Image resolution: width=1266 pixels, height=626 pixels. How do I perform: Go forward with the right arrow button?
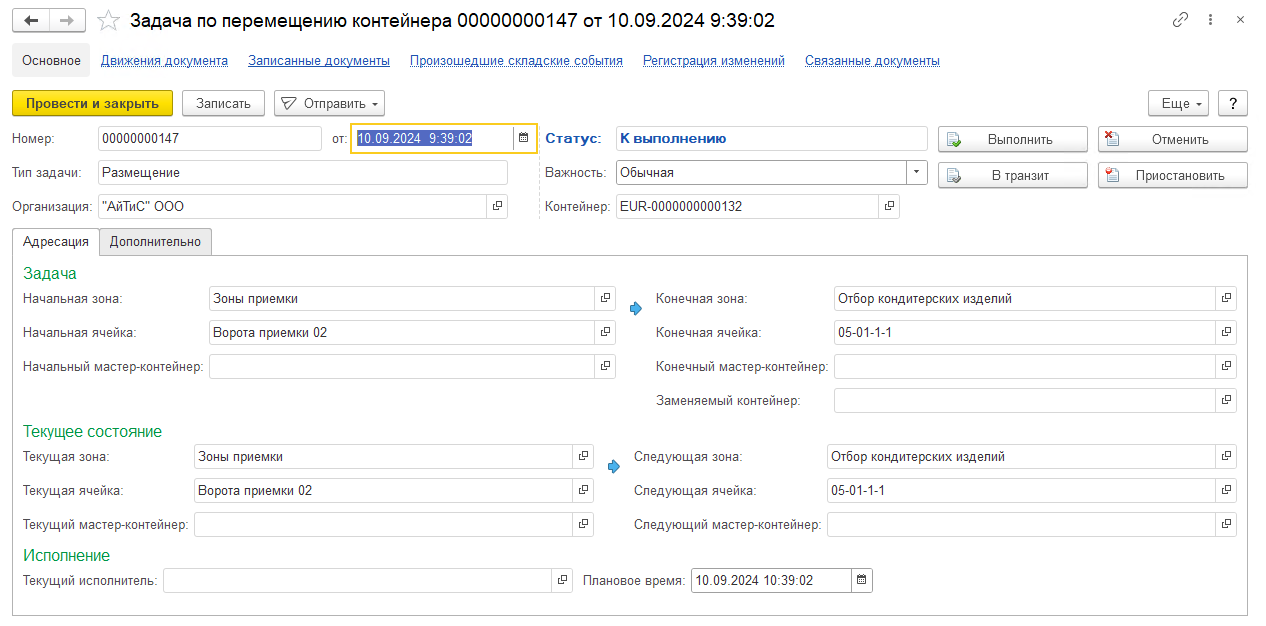(x=66, y=21)
